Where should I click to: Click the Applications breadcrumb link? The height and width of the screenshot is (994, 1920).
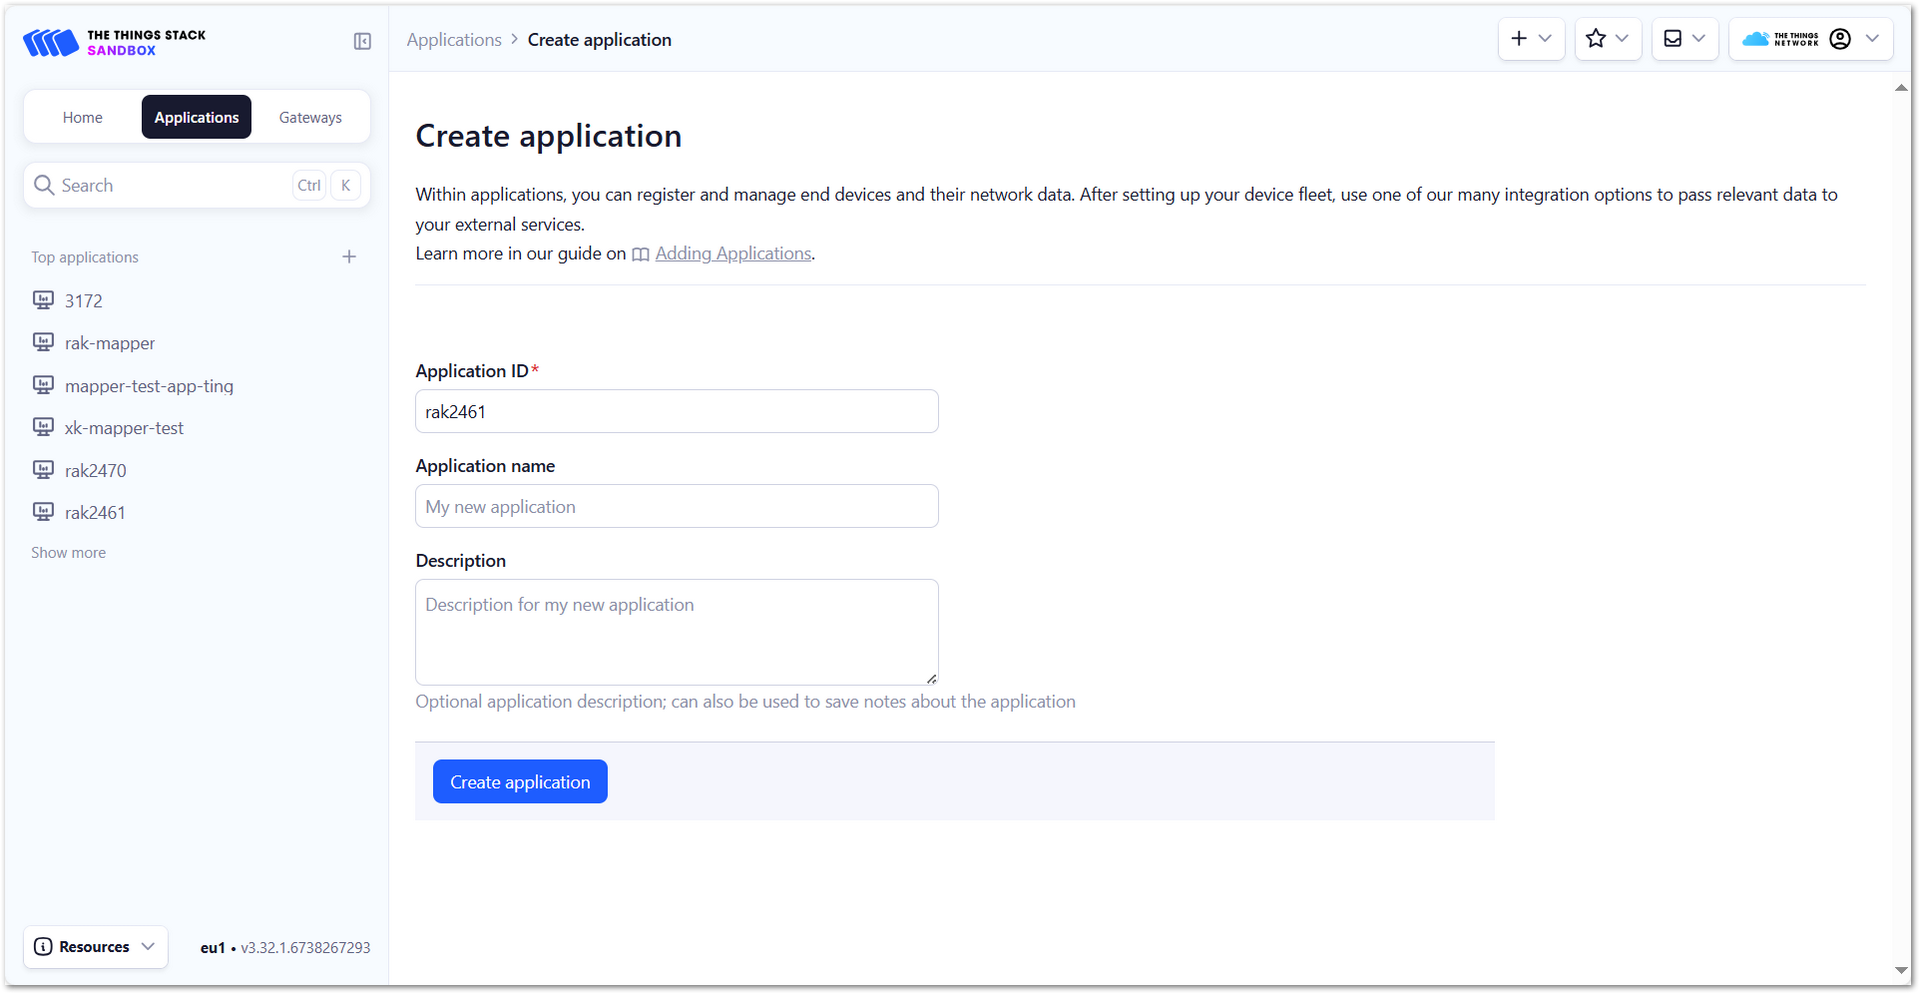coord(454,40)
